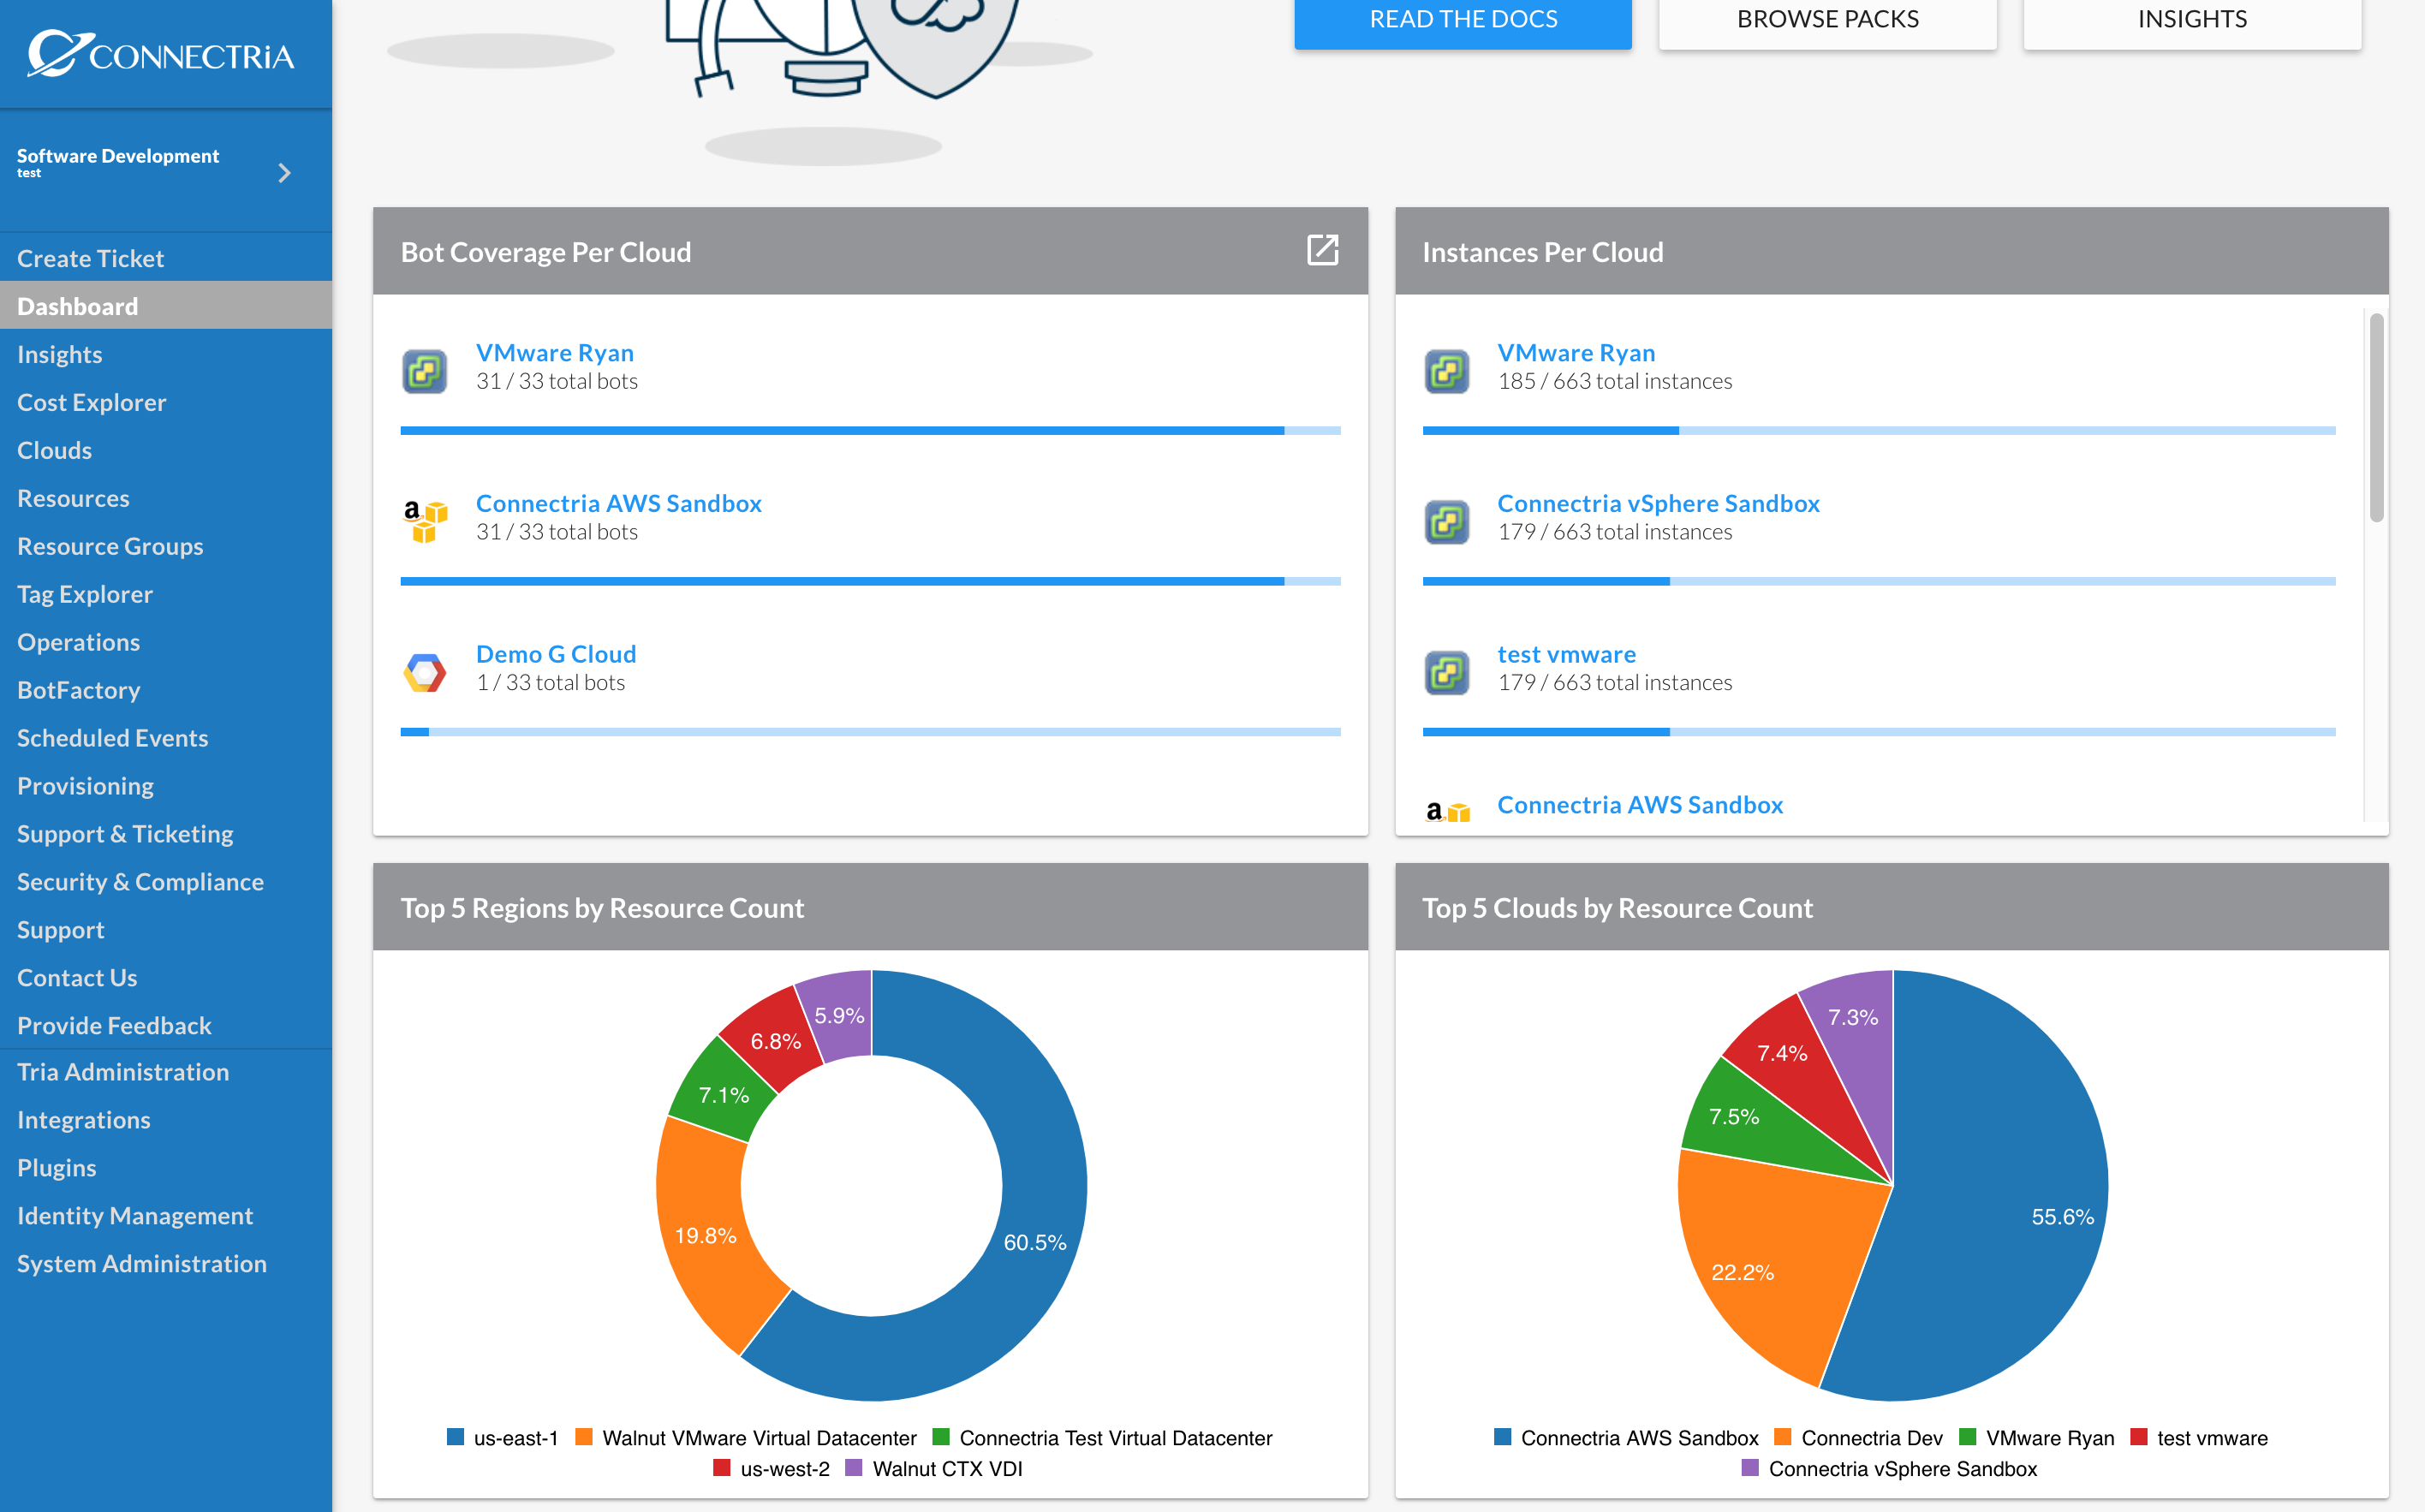Toggle us-west-2 legend swatch
Screen dimensions: 2425x1512
point(722,1468)
